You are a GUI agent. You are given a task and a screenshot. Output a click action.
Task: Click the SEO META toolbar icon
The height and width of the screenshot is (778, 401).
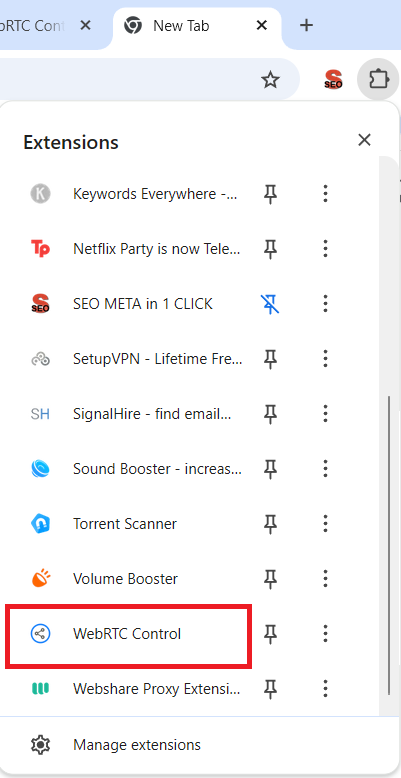tap(333, 79)
